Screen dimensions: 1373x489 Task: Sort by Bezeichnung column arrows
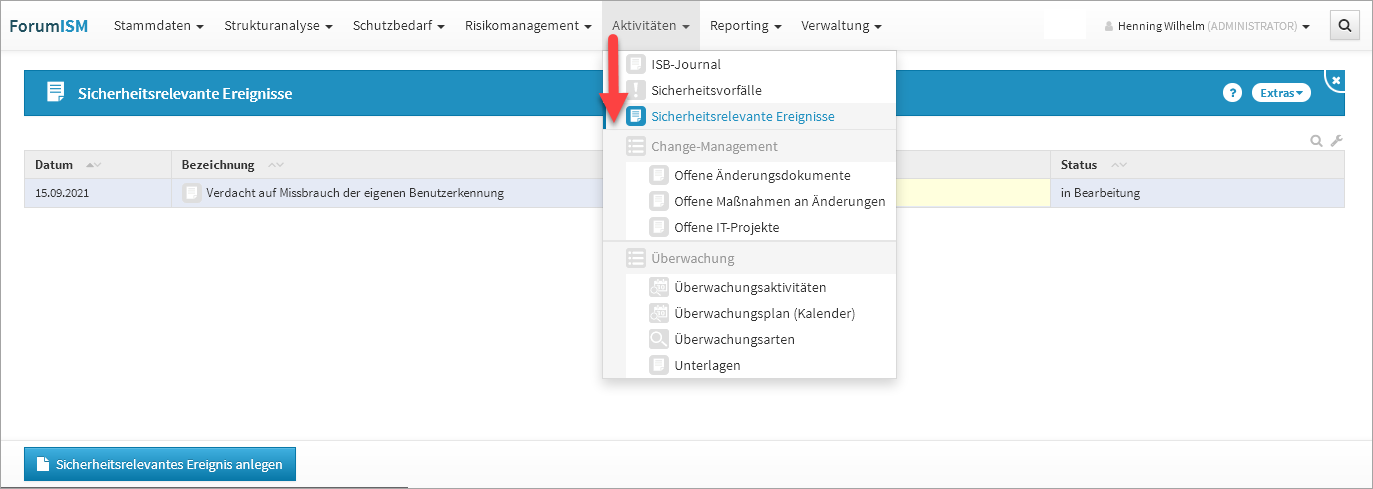coord(275,165)
